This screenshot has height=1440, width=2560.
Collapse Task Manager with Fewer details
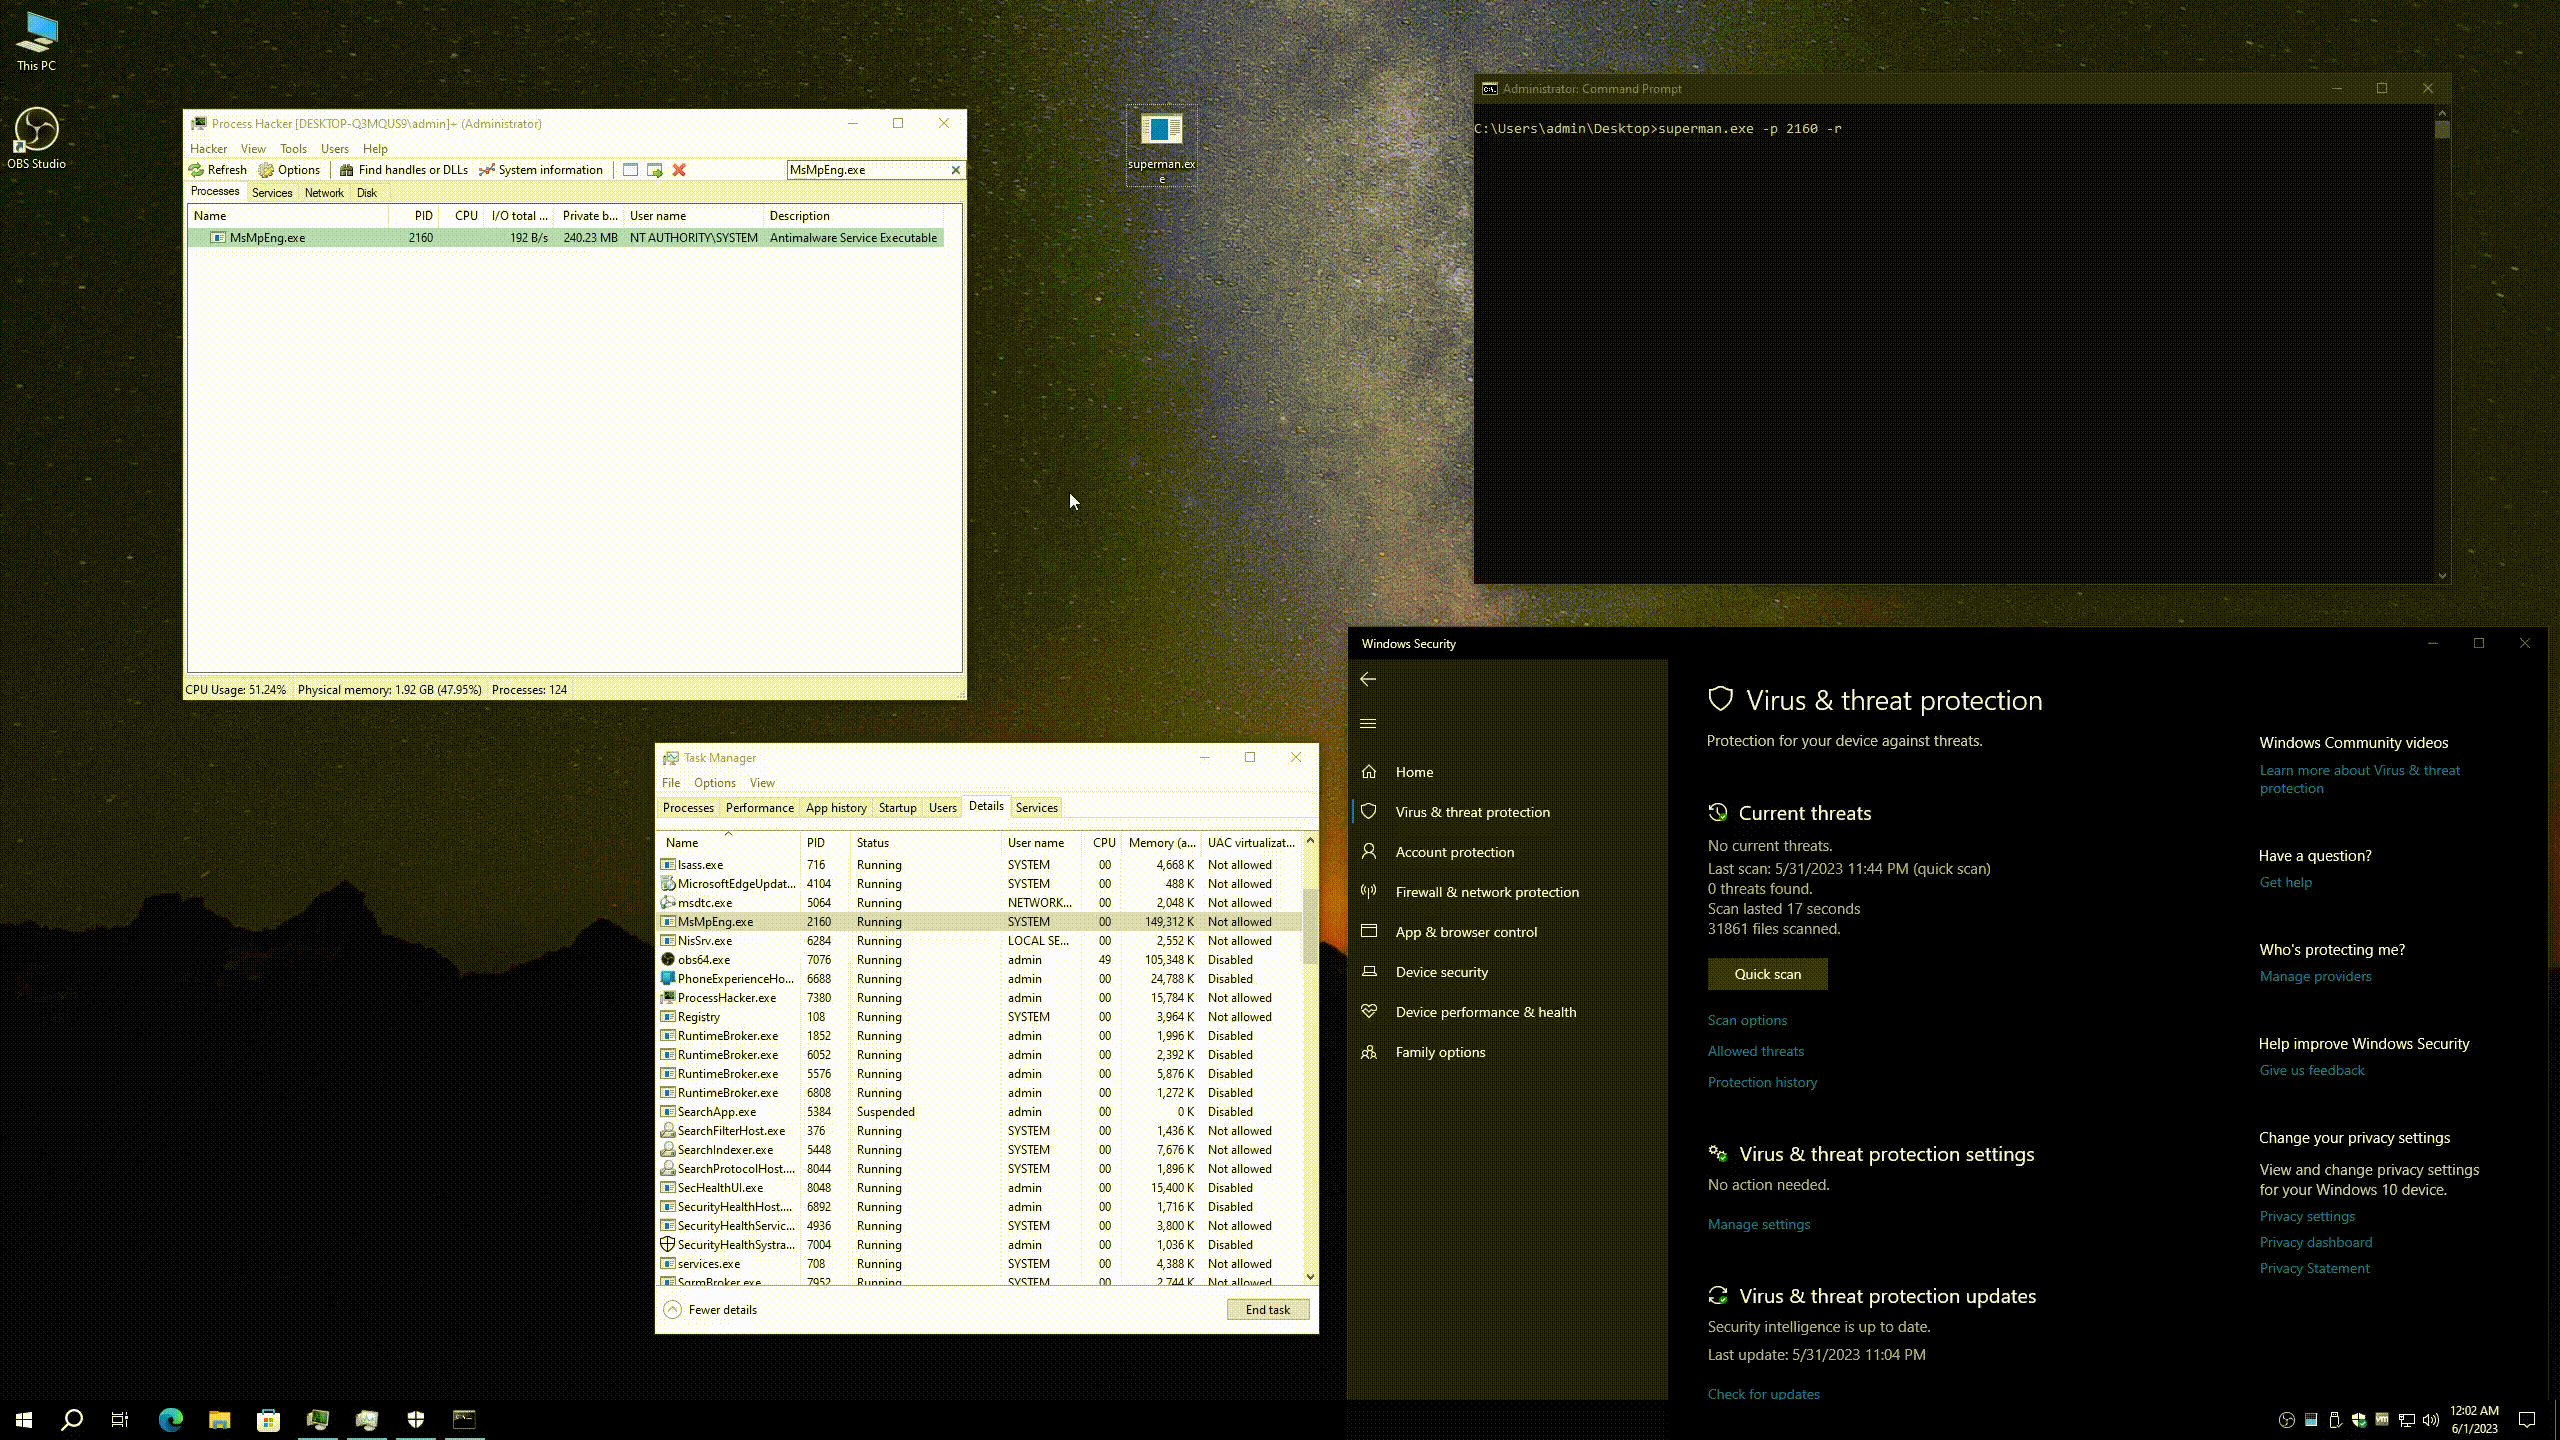[711, 1310]
